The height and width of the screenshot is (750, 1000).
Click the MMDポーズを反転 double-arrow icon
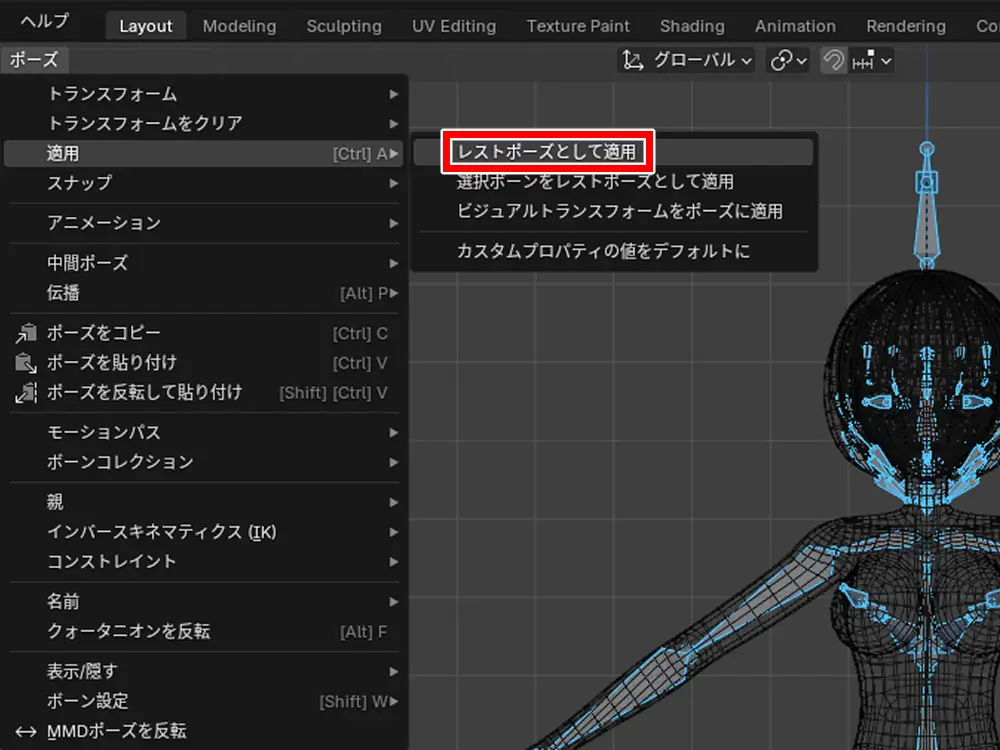tap(26, 732)
